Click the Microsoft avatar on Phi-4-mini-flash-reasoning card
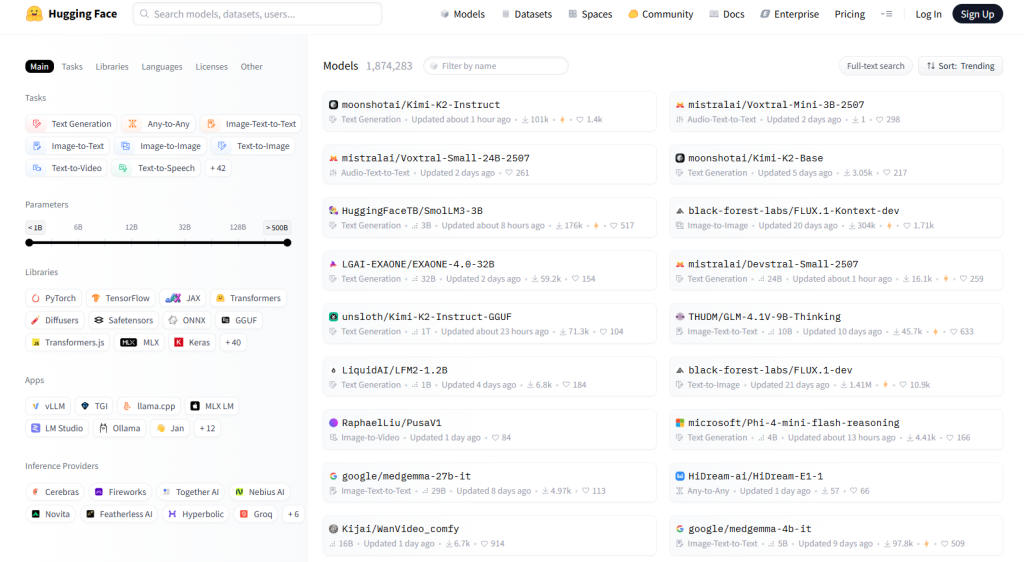 (680, 423)
